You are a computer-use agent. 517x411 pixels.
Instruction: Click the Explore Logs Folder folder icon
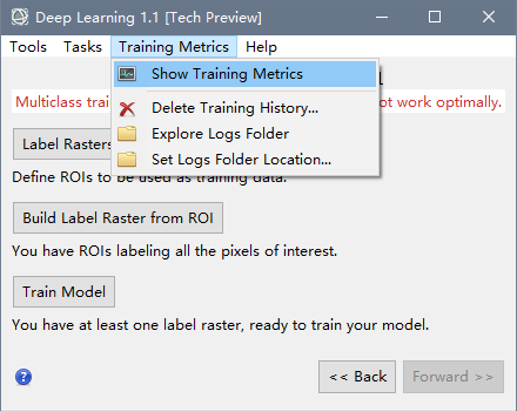[127, 134]
